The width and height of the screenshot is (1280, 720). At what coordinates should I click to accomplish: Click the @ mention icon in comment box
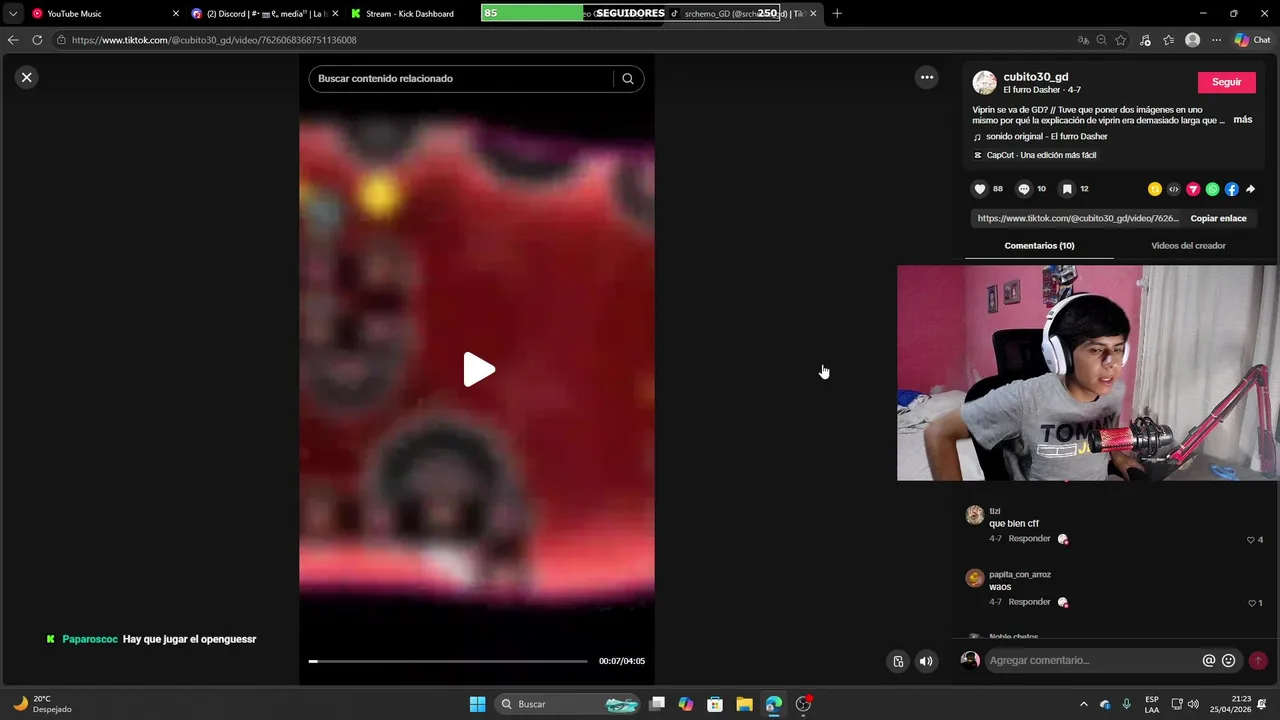coord(1209,660)
